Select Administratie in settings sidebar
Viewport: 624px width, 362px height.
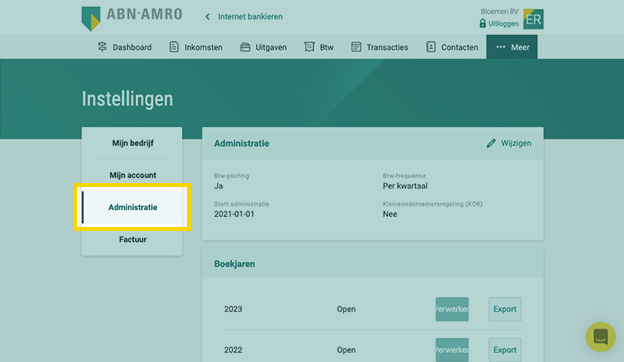click(133, 207)
